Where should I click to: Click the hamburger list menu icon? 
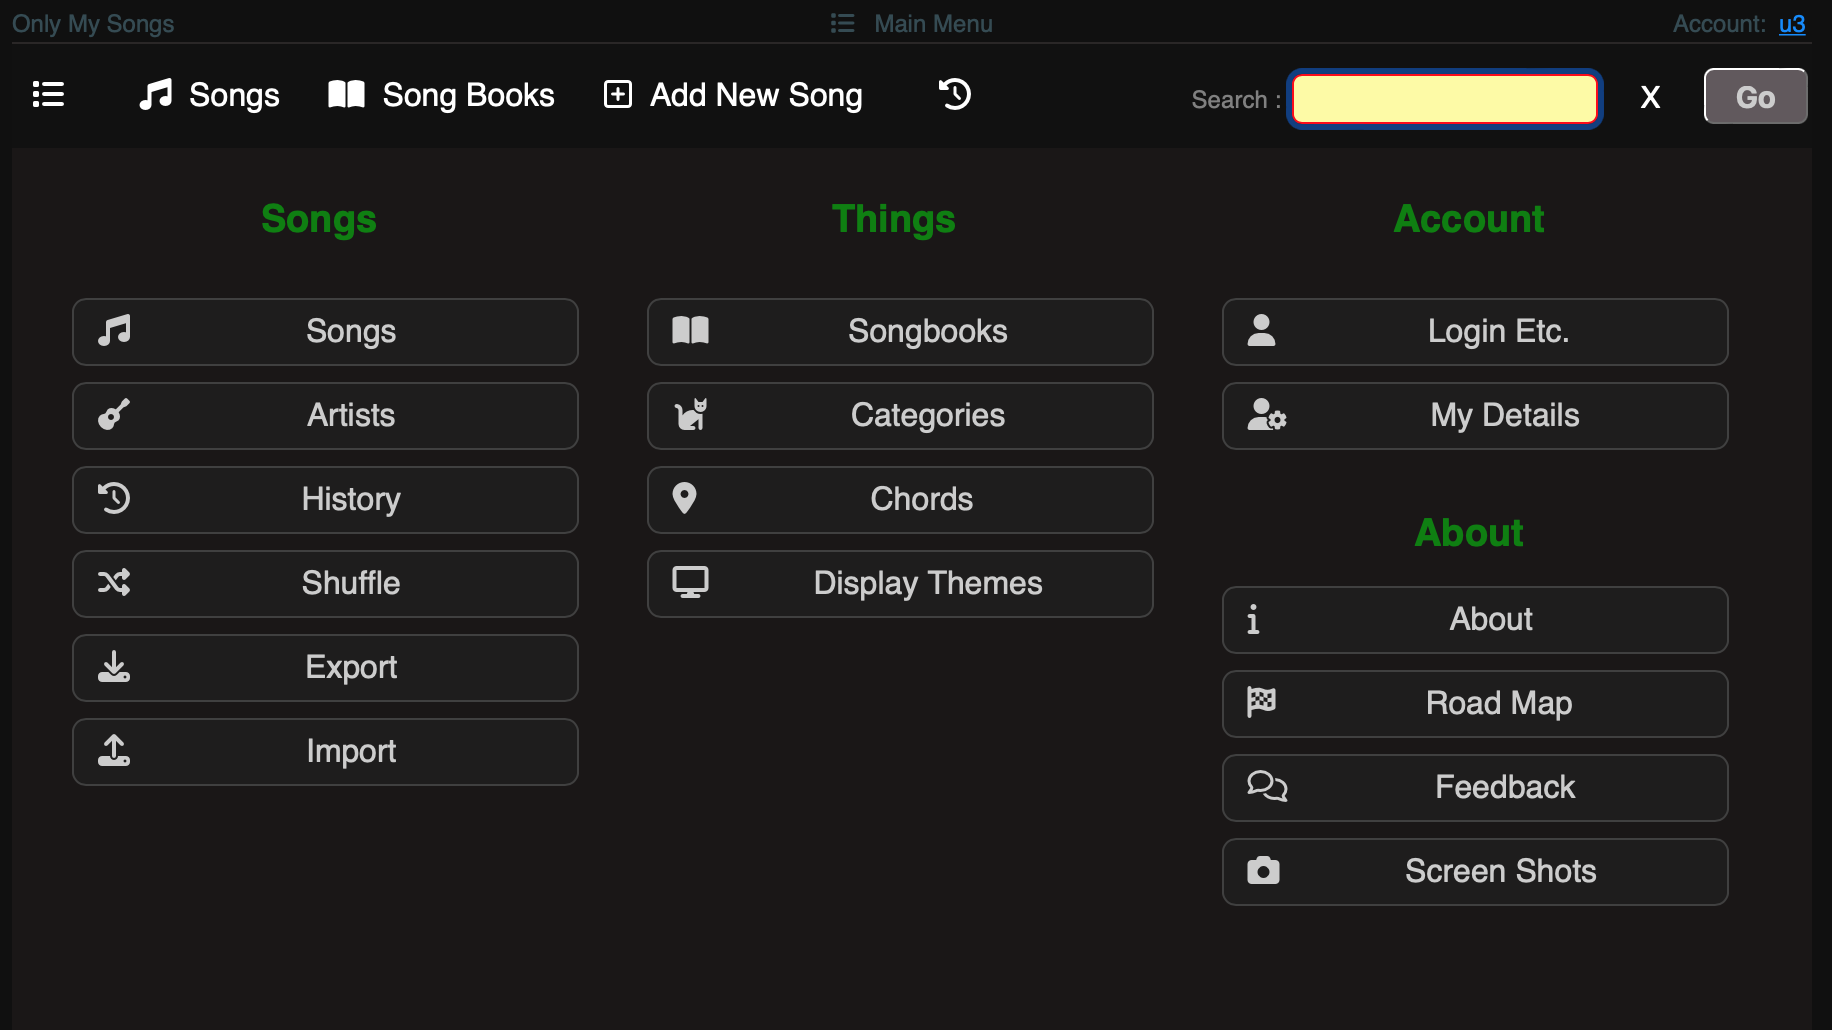coord(48,95)
